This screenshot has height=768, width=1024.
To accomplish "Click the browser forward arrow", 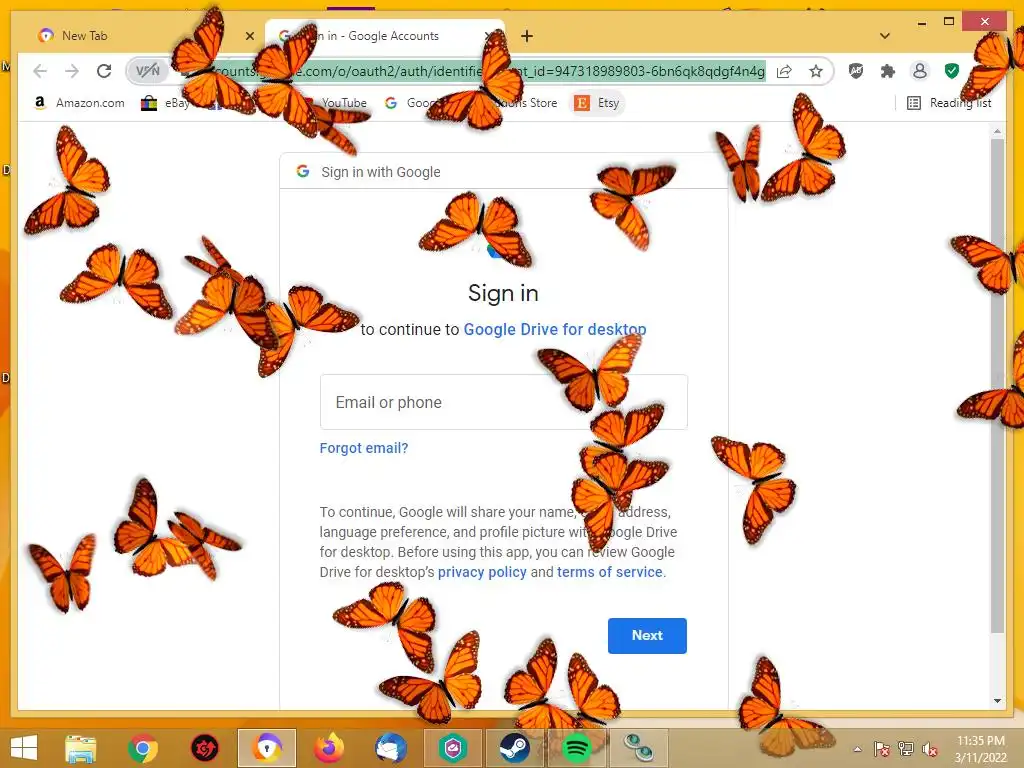I will click(72, 71).
